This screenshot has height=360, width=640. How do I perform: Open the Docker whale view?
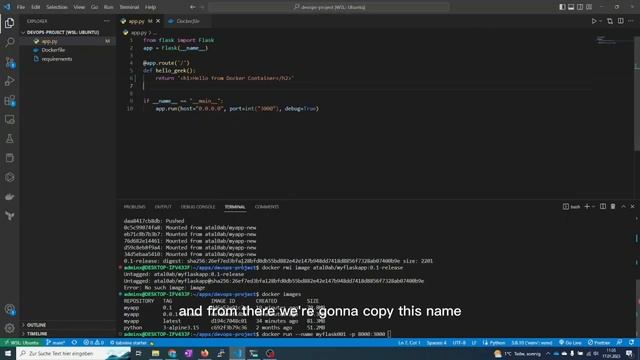[9, 197]
